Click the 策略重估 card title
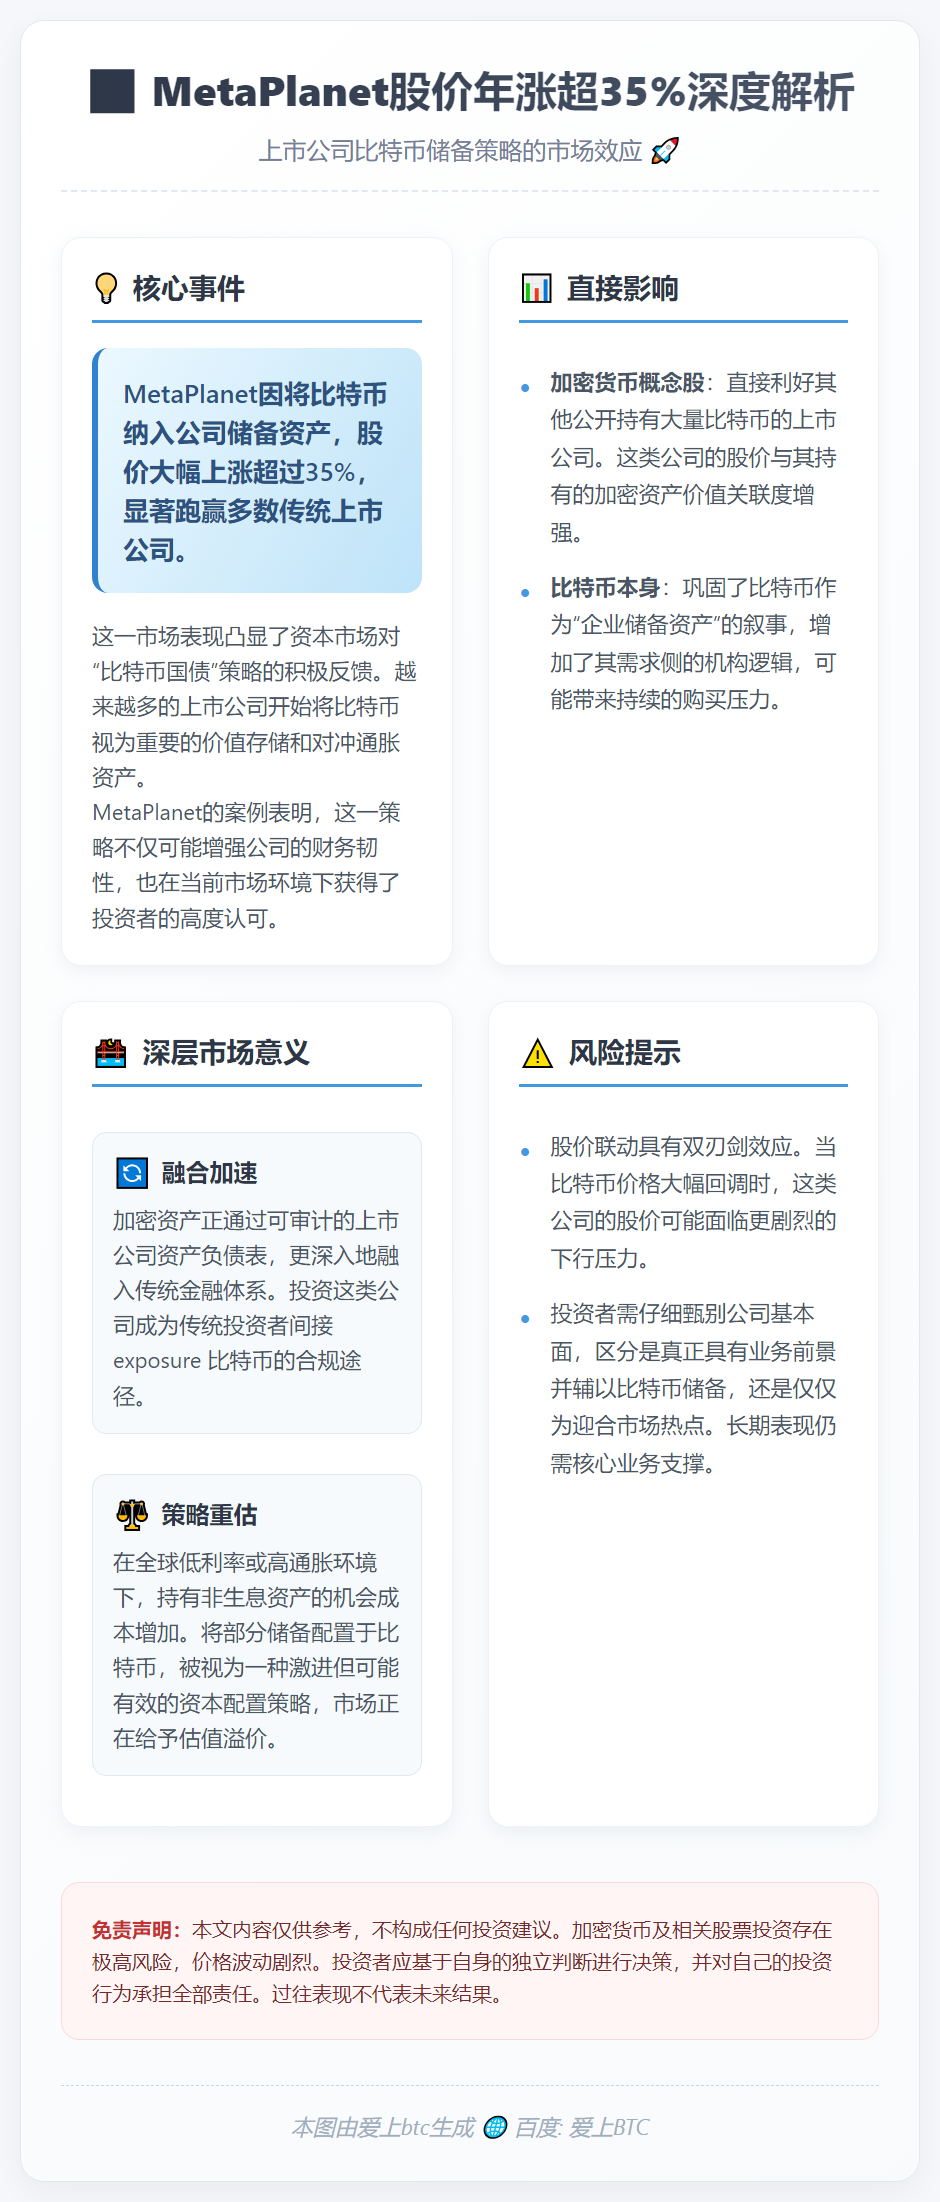The height and width of the screenshot is (2202, 940). [x=210, y=1515]
